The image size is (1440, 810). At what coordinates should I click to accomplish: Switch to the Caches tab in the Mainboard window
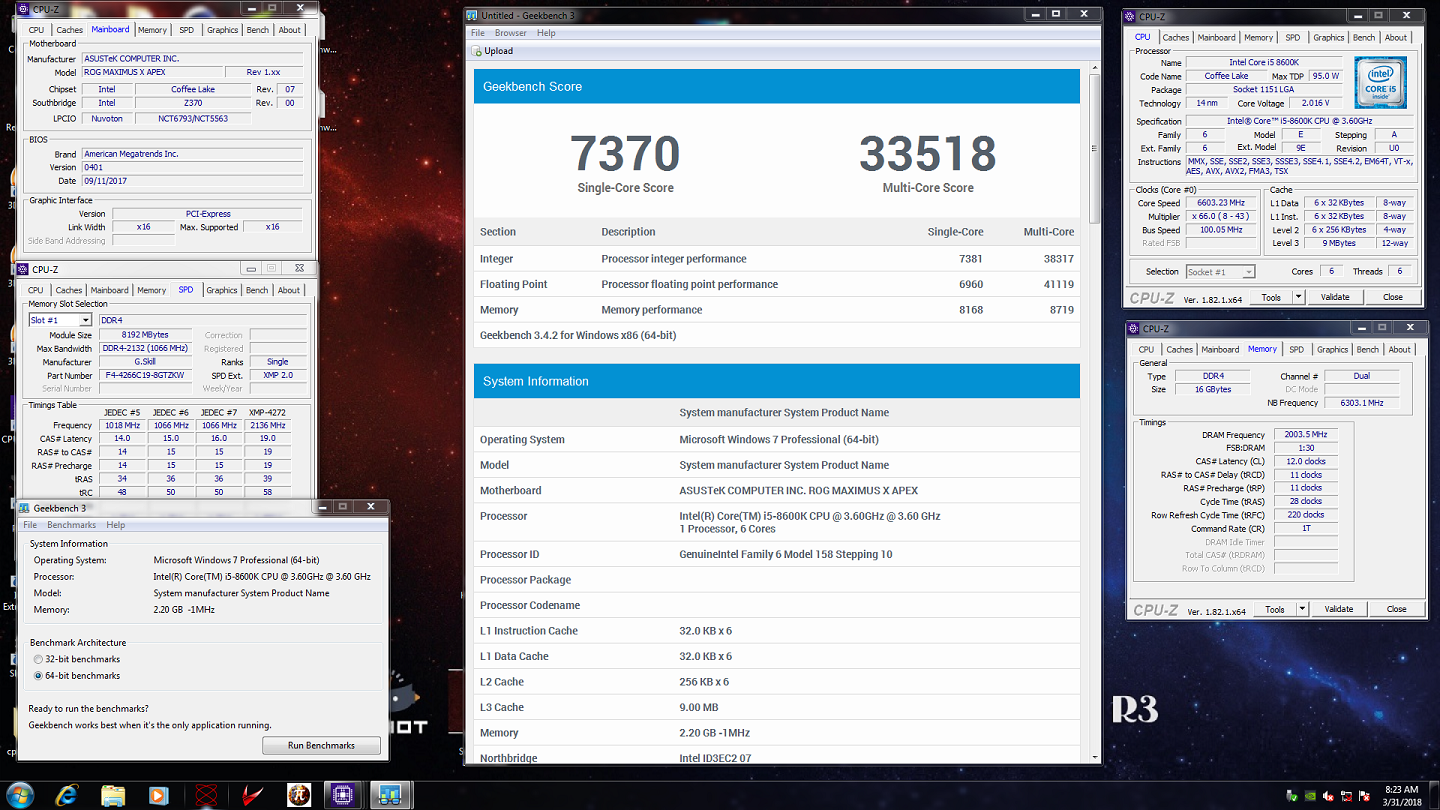[69, 30]
